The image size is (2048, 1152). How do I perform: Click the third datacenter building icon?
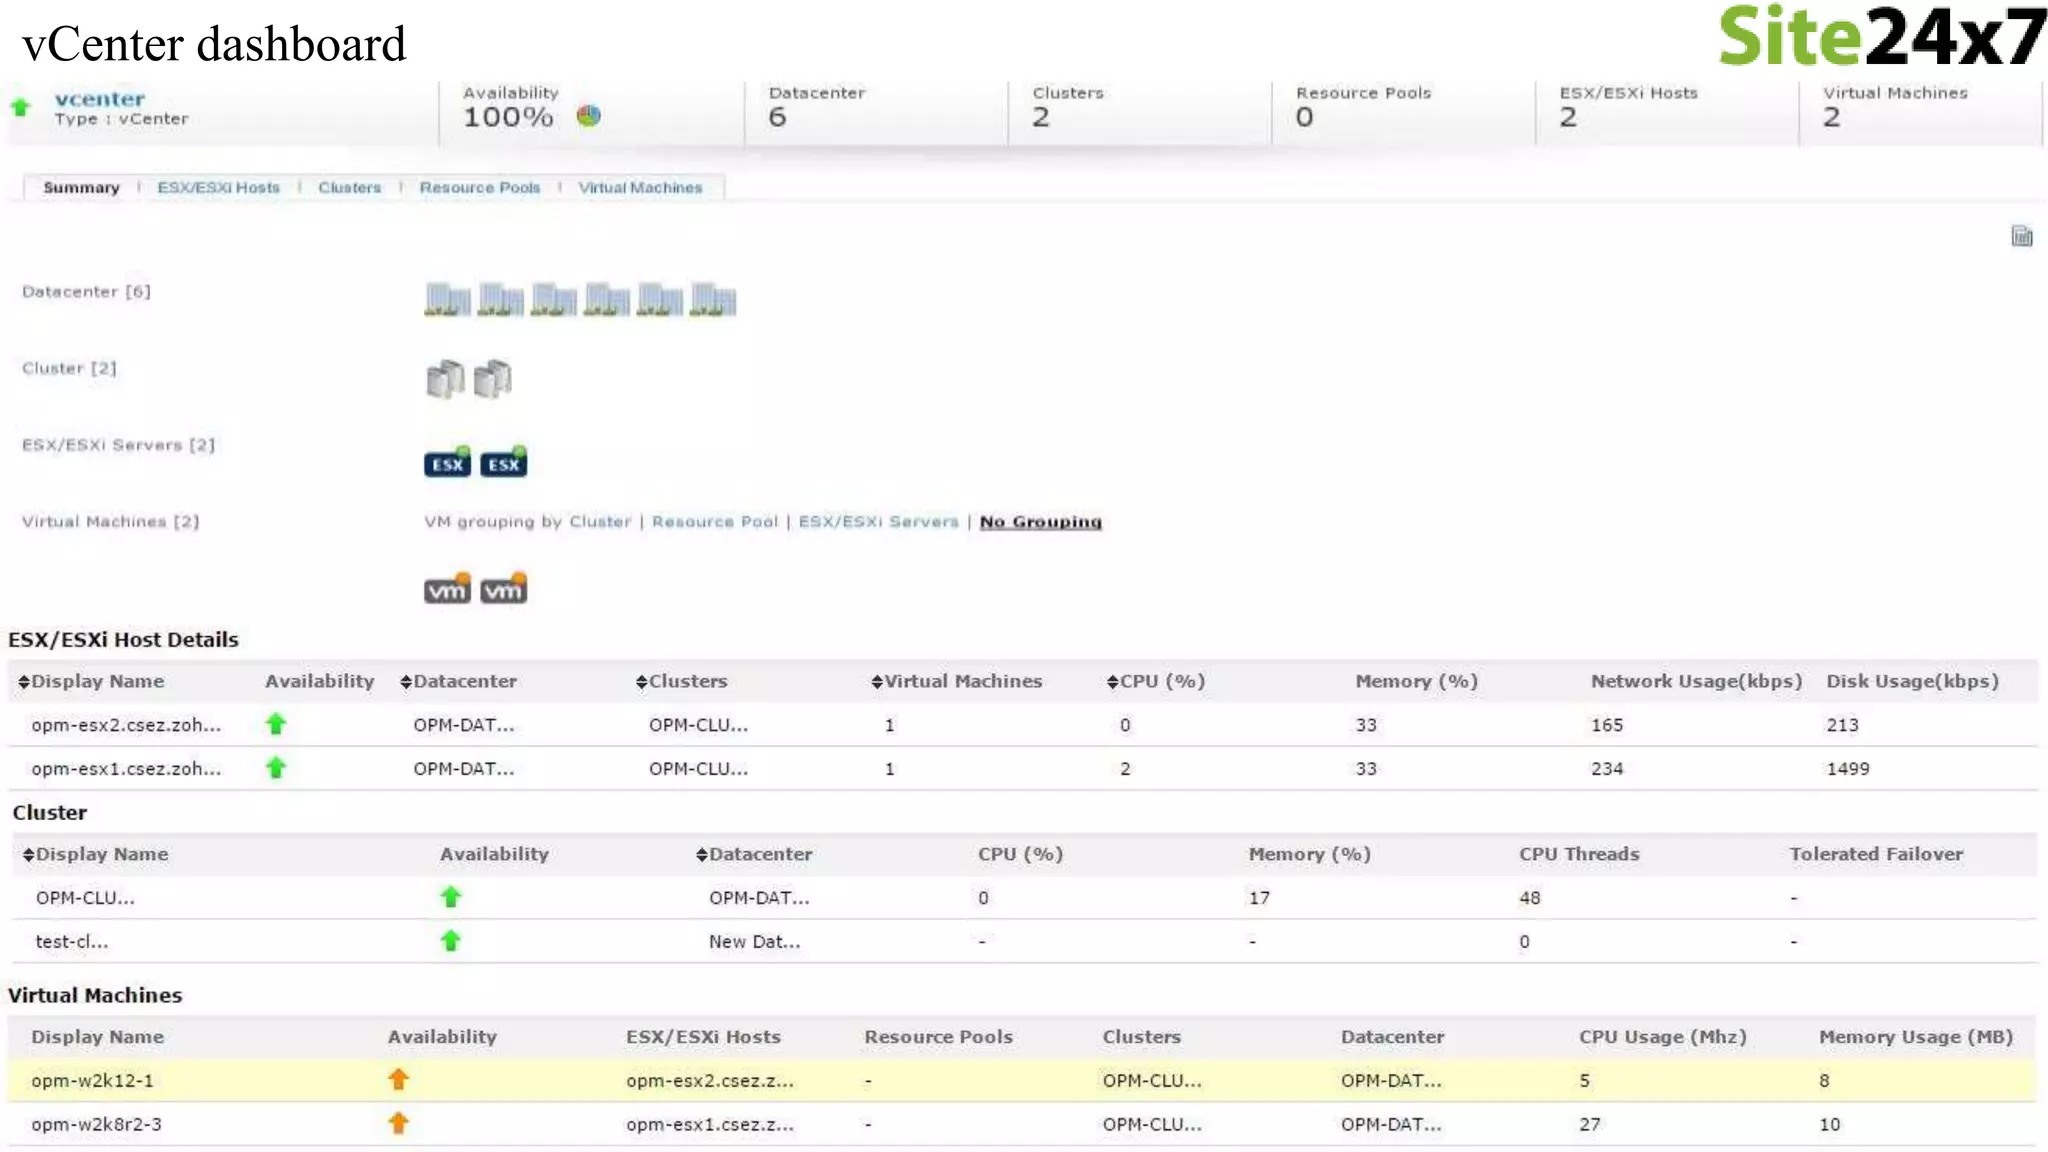point(554,299)
